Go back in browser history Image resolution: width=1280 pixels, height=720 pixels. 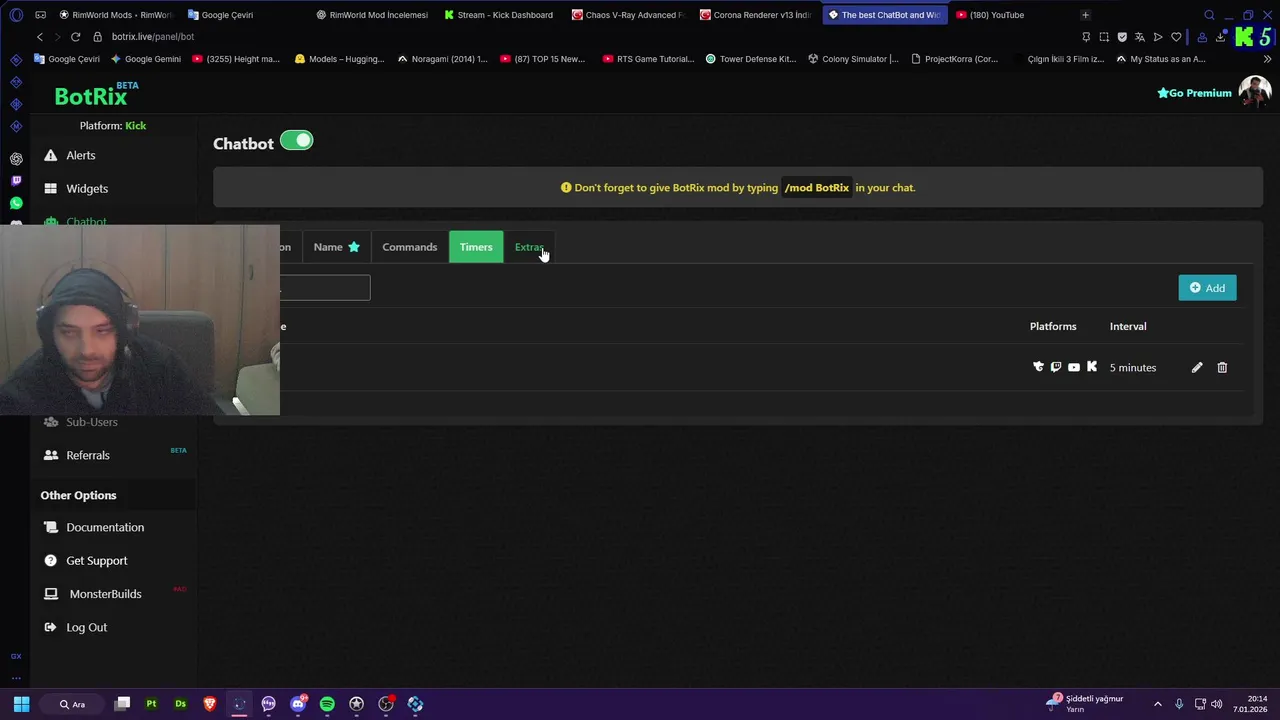tap(40, 37)
